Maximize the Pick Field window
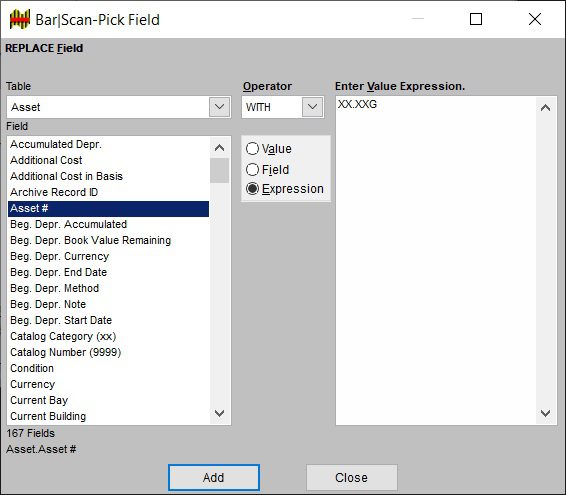Image resolution: width=566 pixels, height=495 pixels. [476, 19]
